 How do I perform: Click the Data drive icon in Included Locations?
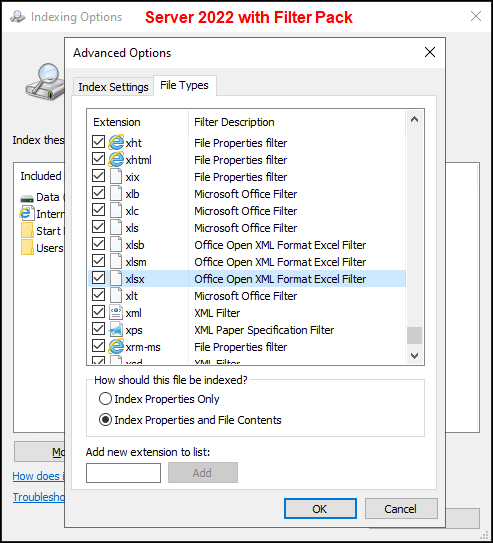coord(27,198)
